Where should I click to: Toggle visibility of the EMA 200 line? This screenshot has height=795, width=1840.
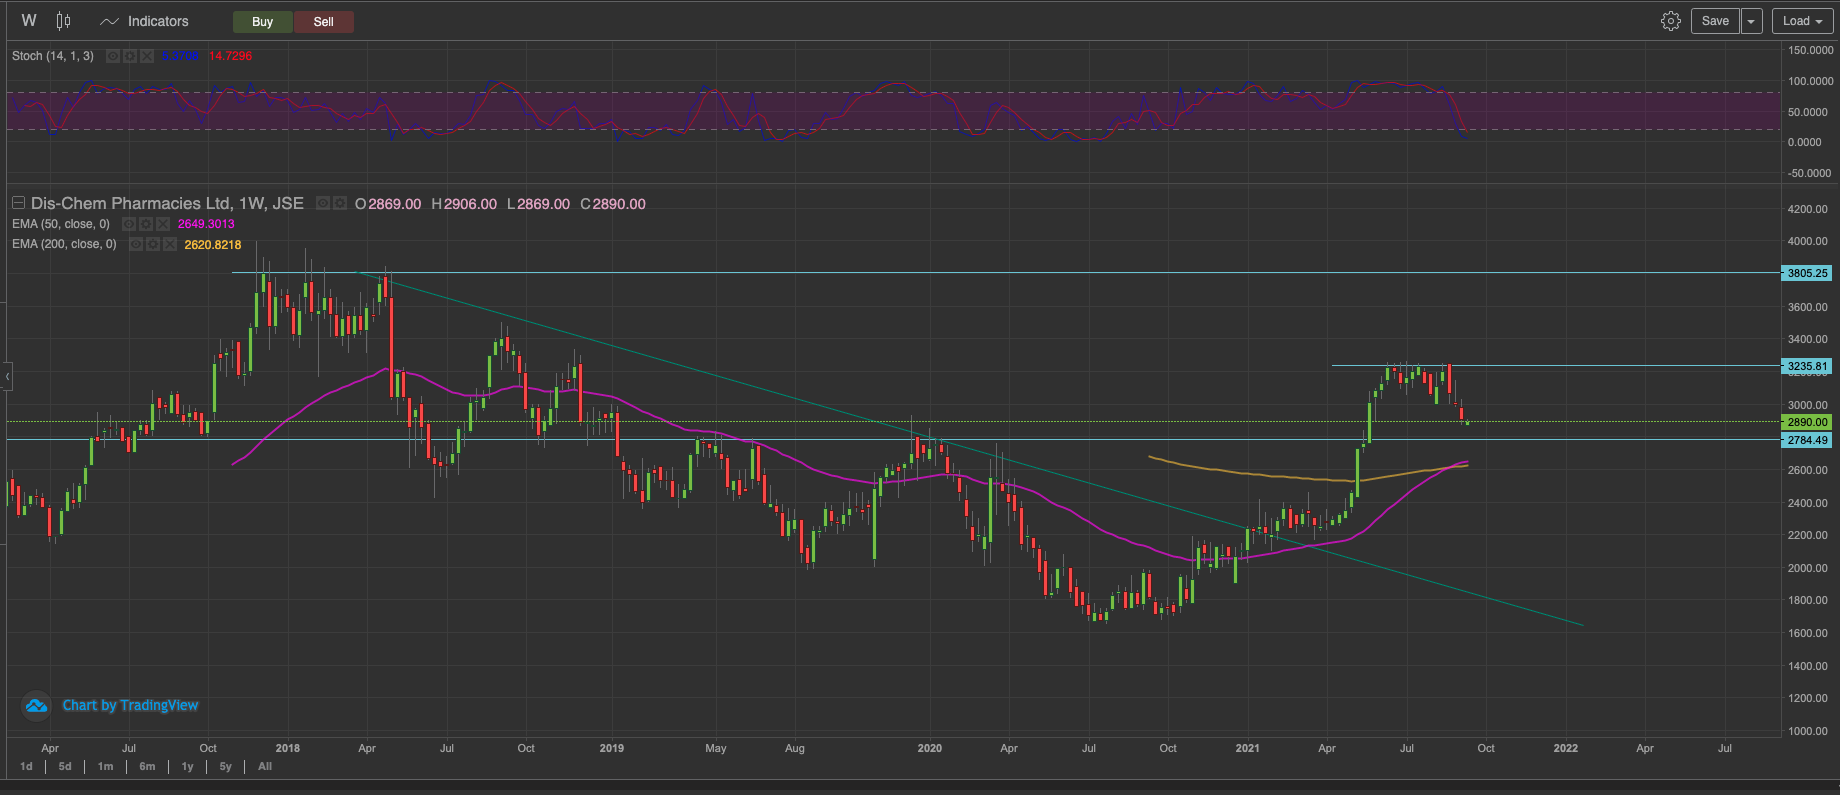coord(136,244)
